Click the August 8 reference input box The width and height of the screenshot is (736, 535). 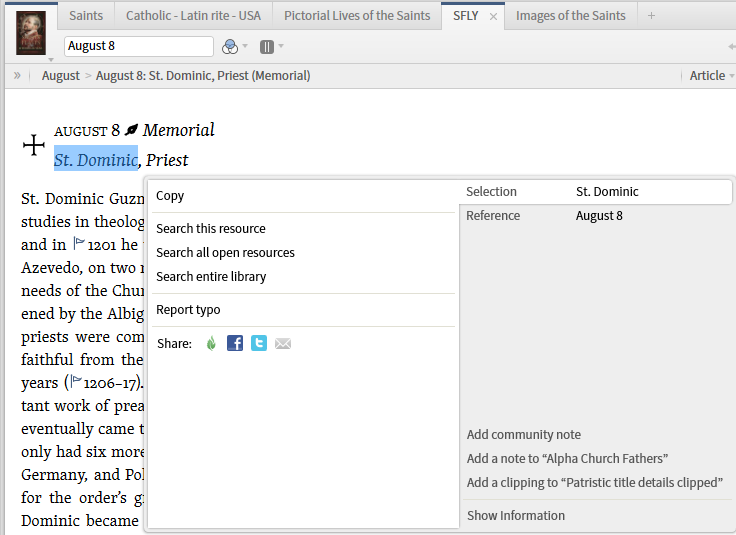(138, 46)
